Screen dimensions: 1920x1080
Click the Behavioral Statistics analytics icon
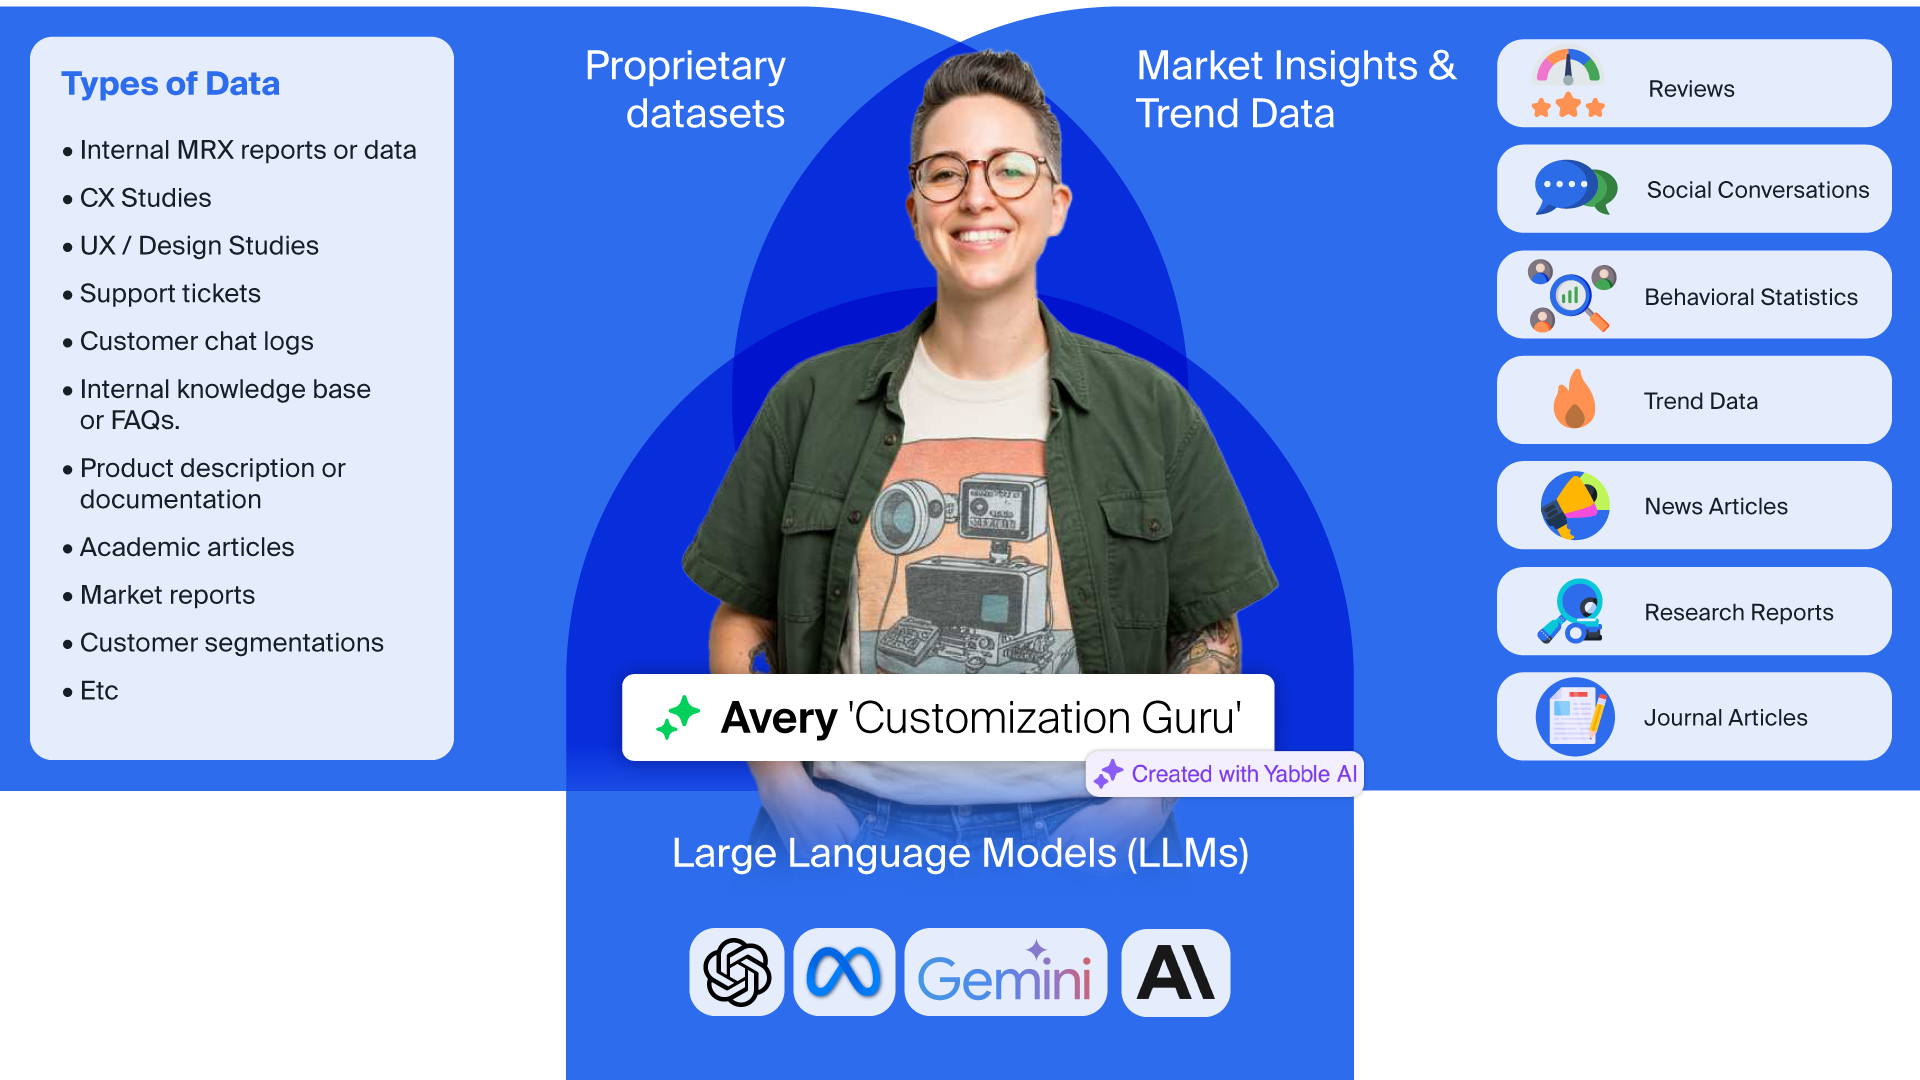1572,297
